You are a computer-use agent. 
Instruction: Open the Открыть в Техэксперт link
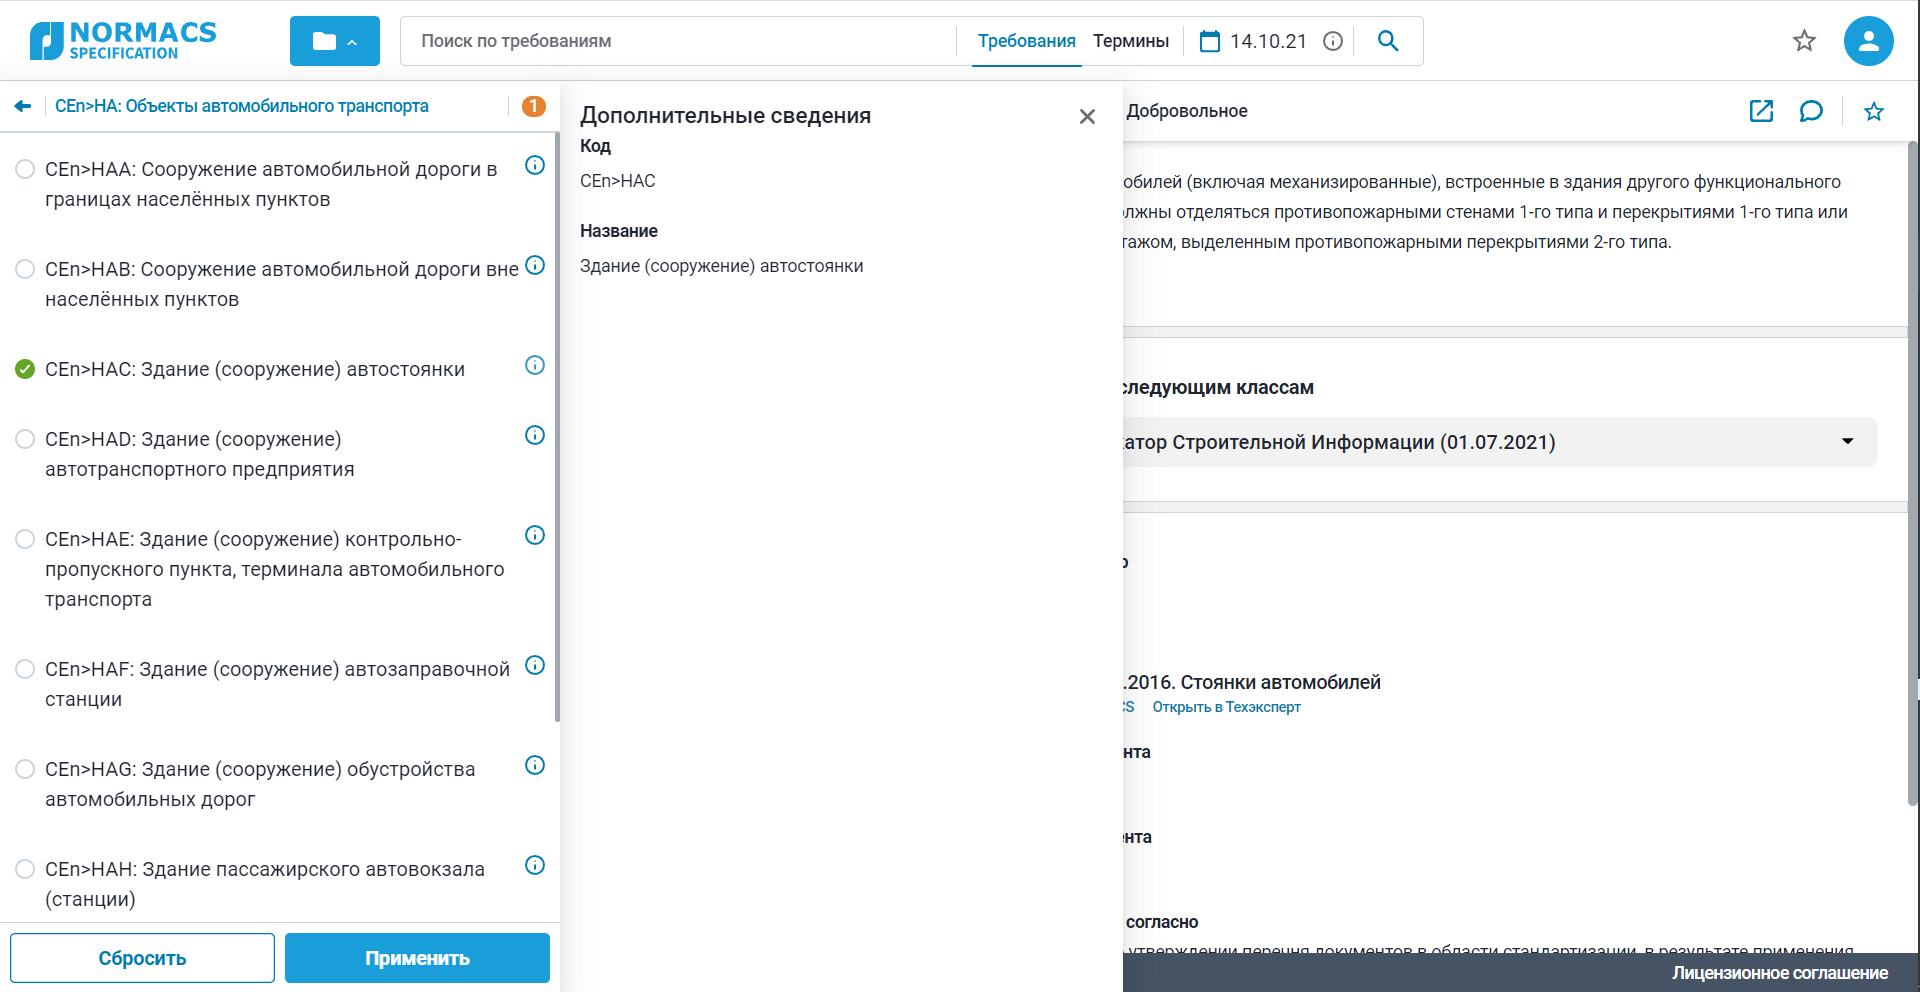tap(1226, 707)
